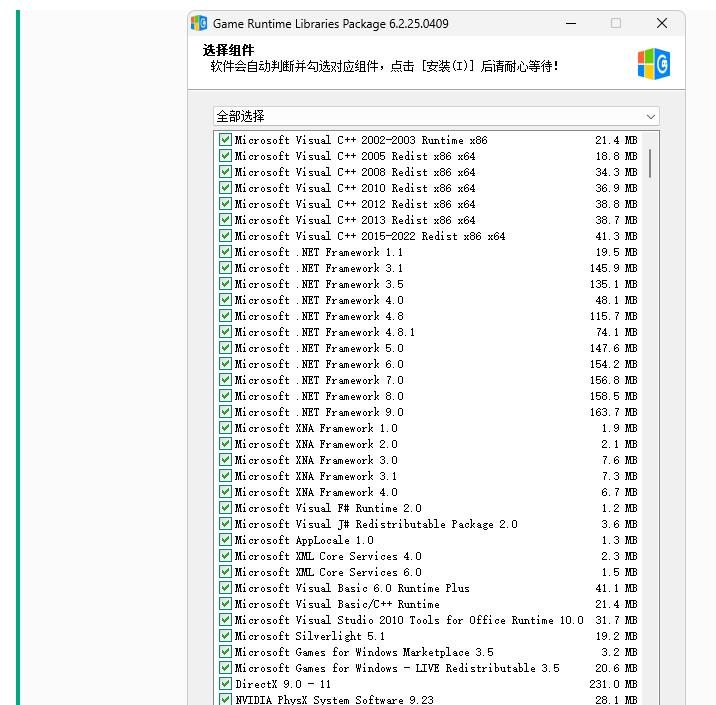This screenshot has height=705, width=716.
Task: Toggle .NET Framework 3.5 checkbox
Action: pos(225,284)
